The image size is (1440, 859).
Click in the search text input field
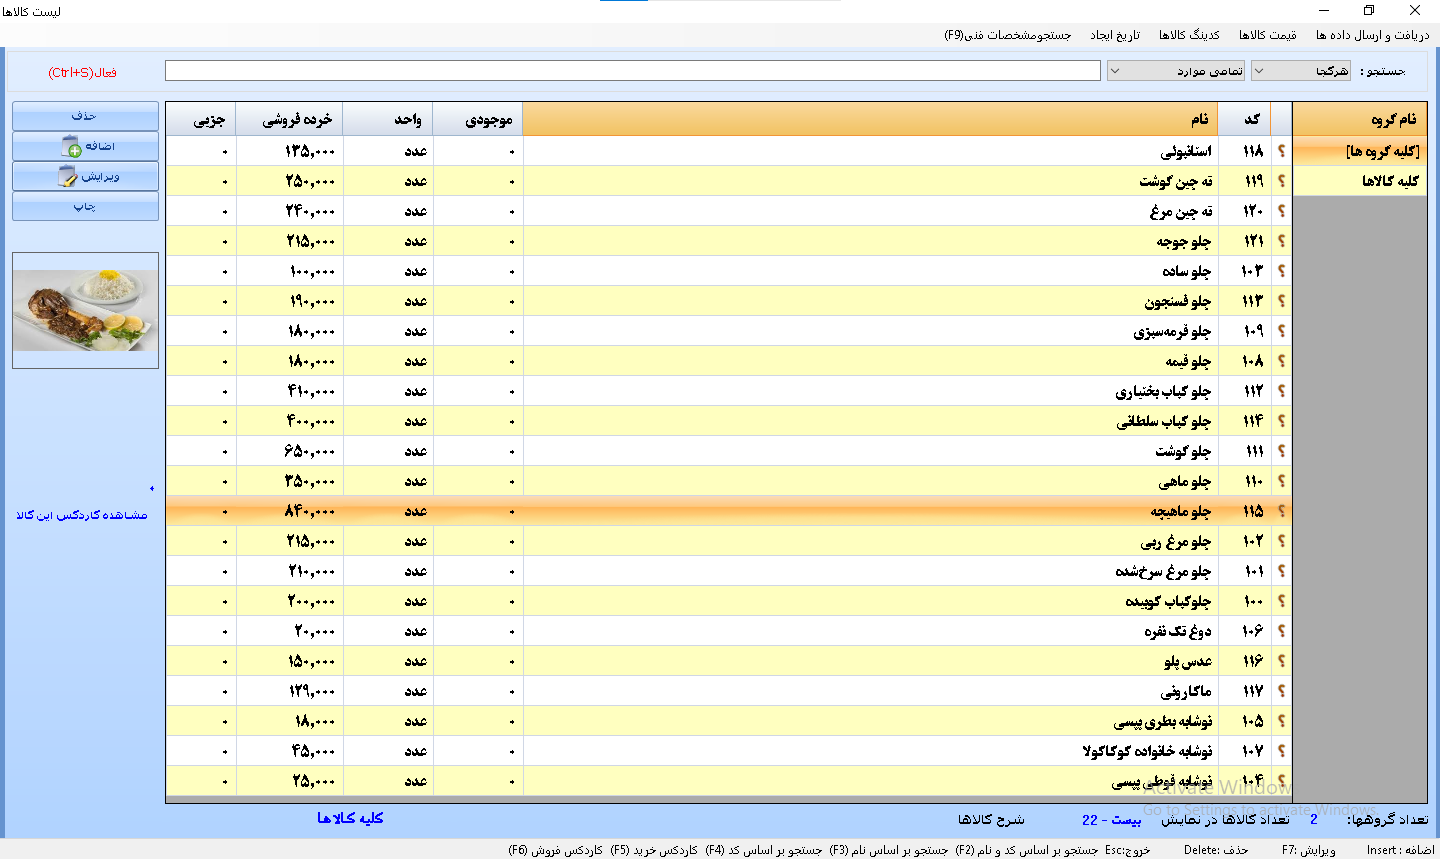(632, 71)
